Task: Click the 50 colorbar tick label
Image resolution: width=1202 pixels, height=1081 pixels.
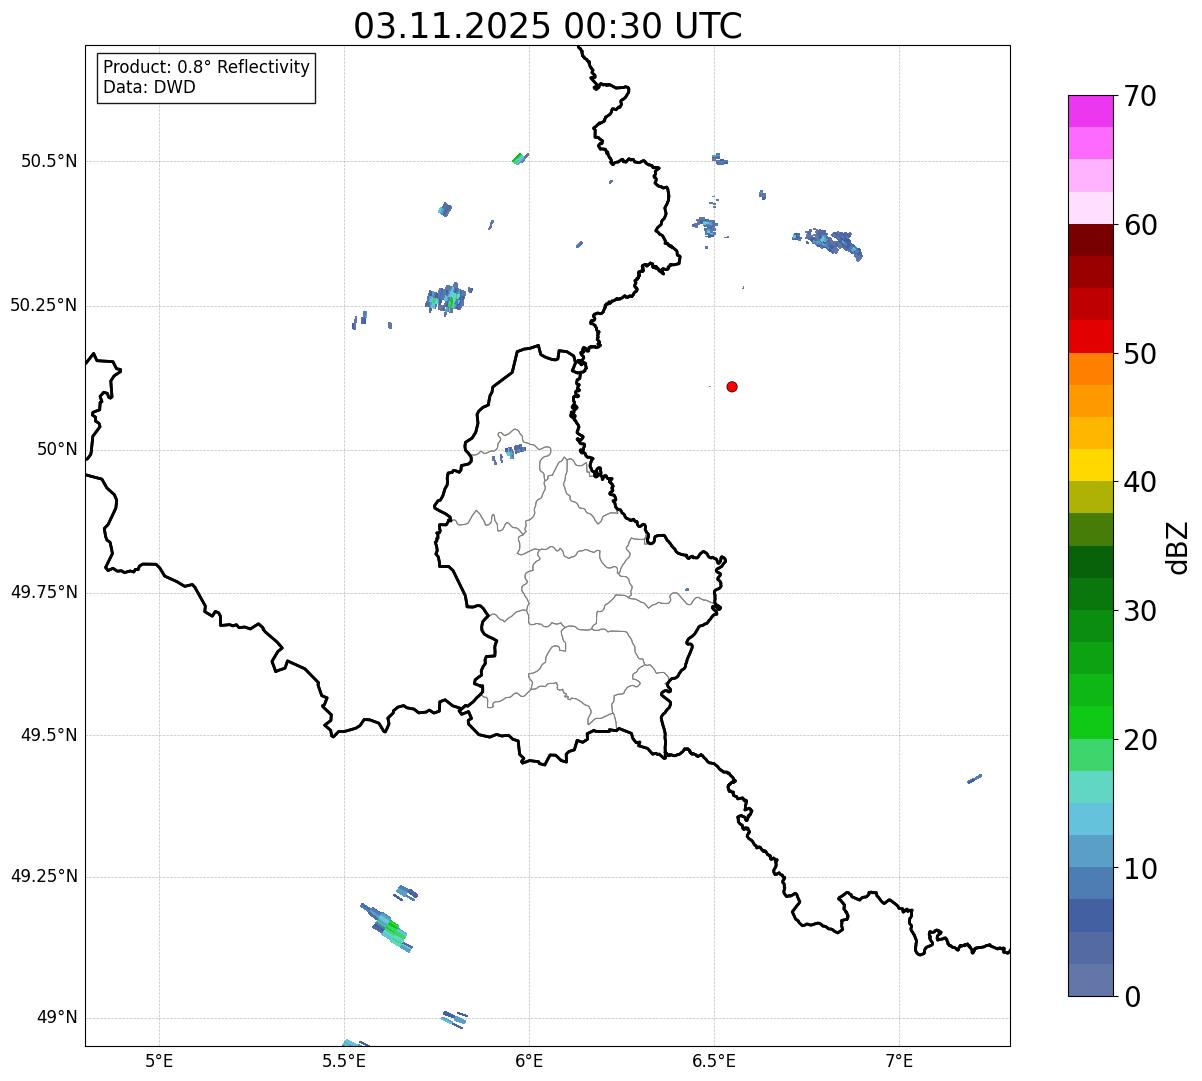Action: click(x=1140, y=354)
